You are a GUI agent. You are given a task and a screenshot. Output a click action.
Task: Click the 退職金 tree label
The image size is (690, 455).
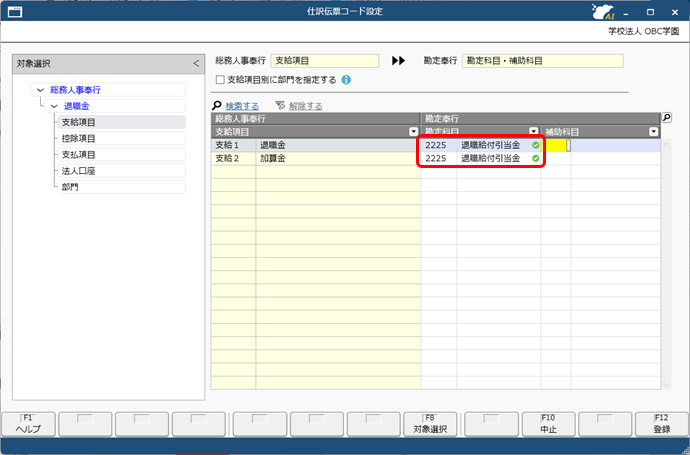pyautogui.click(x=77, y=106)
